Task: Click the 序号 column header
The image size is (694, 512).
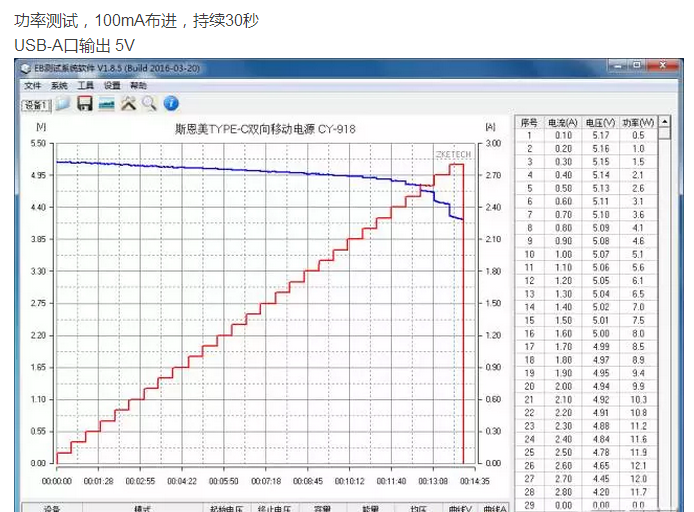Action: [530, 123]
